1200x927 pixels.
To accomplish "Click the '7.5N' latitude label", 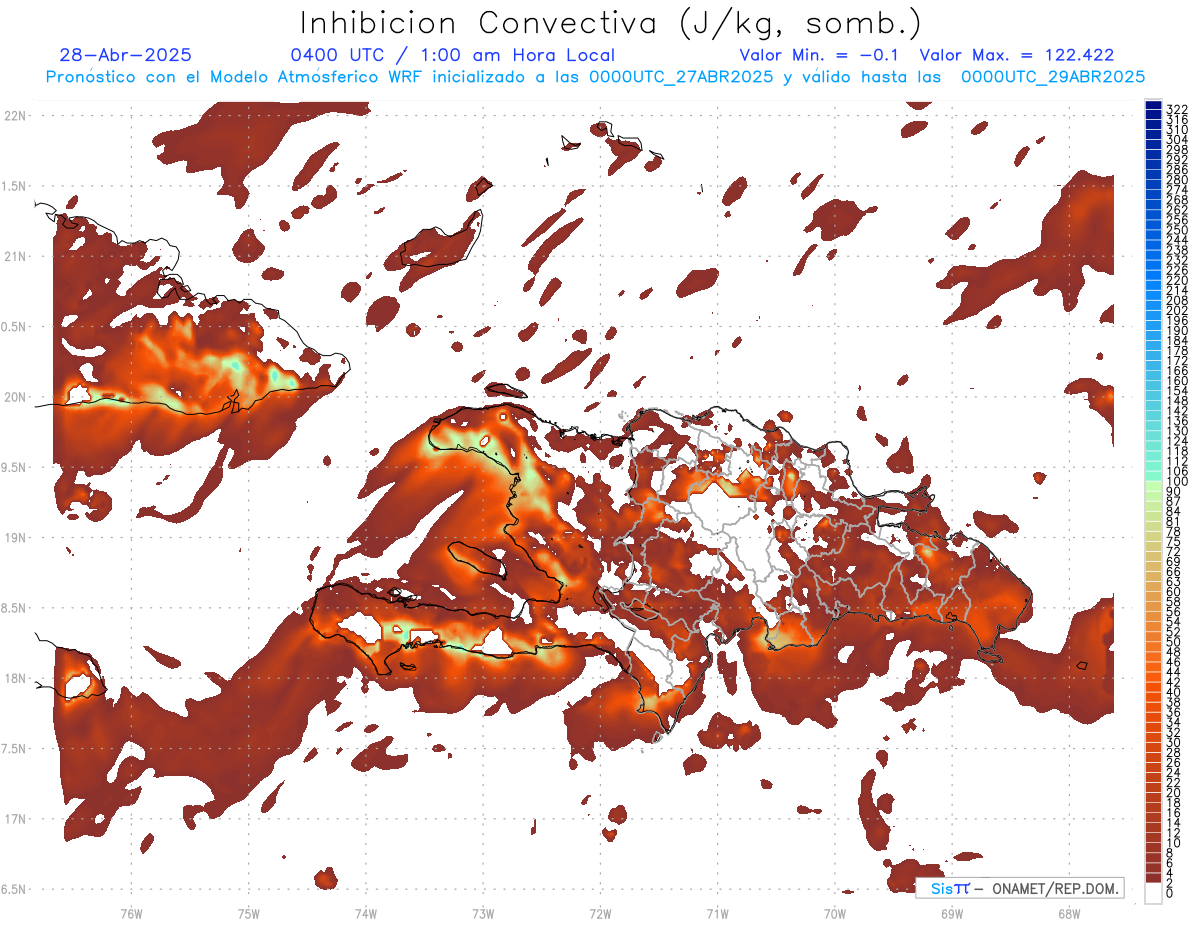I will click(15, 749).
